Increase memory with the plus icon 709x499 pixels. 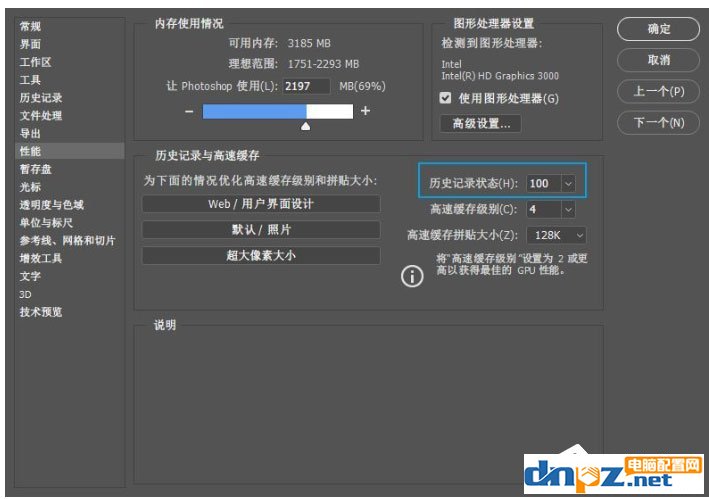coord(365,111)
